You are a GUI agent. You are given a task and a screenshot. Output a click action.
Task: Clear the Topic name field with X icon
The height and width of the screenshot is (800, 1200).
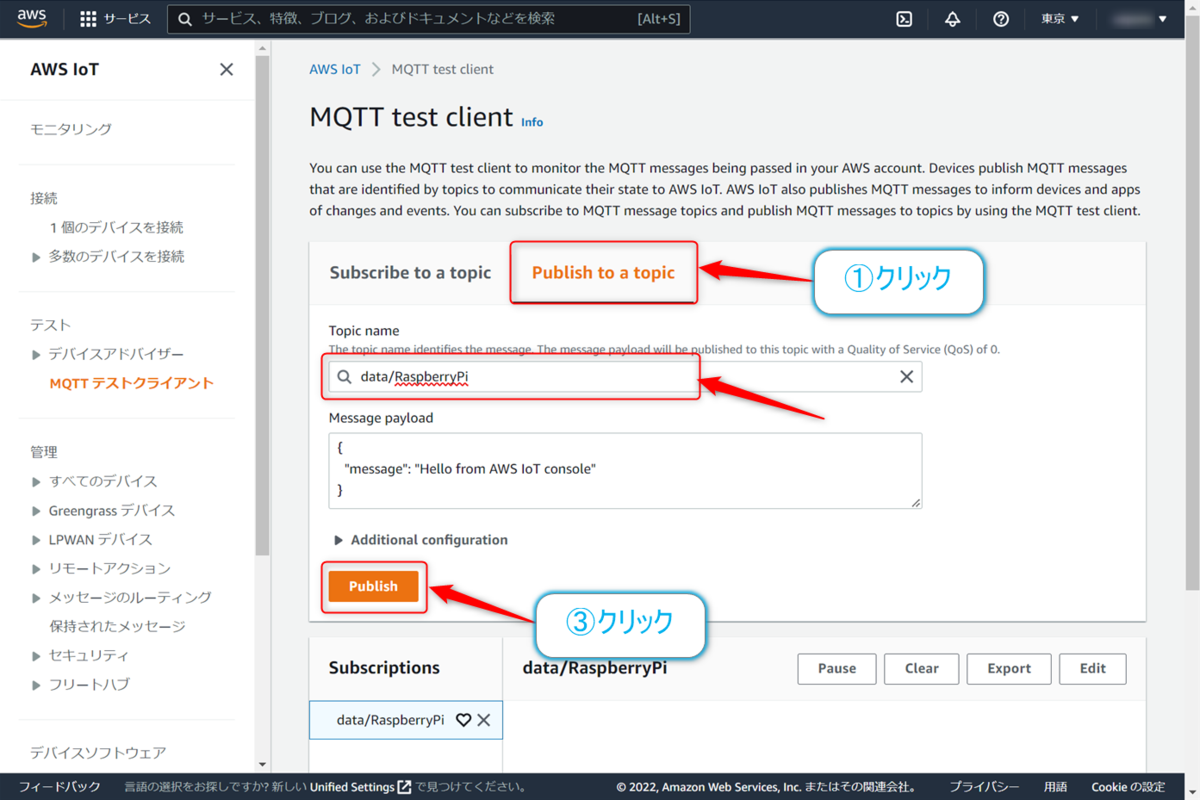point(906,377)
